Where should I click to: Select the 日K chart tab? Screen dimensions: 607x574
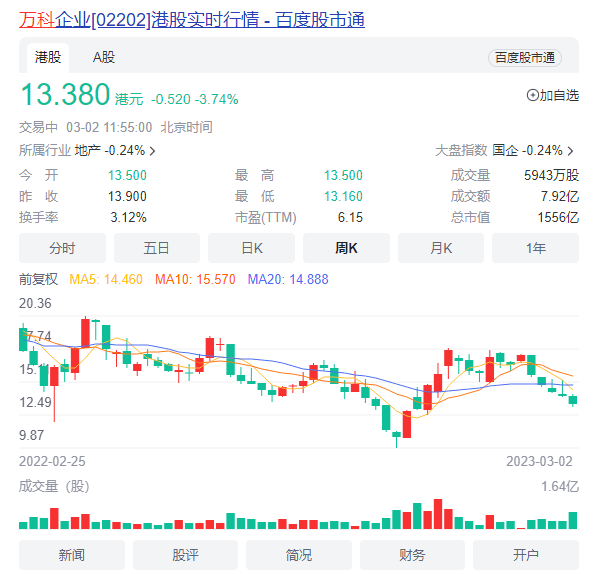click(251, 248)
